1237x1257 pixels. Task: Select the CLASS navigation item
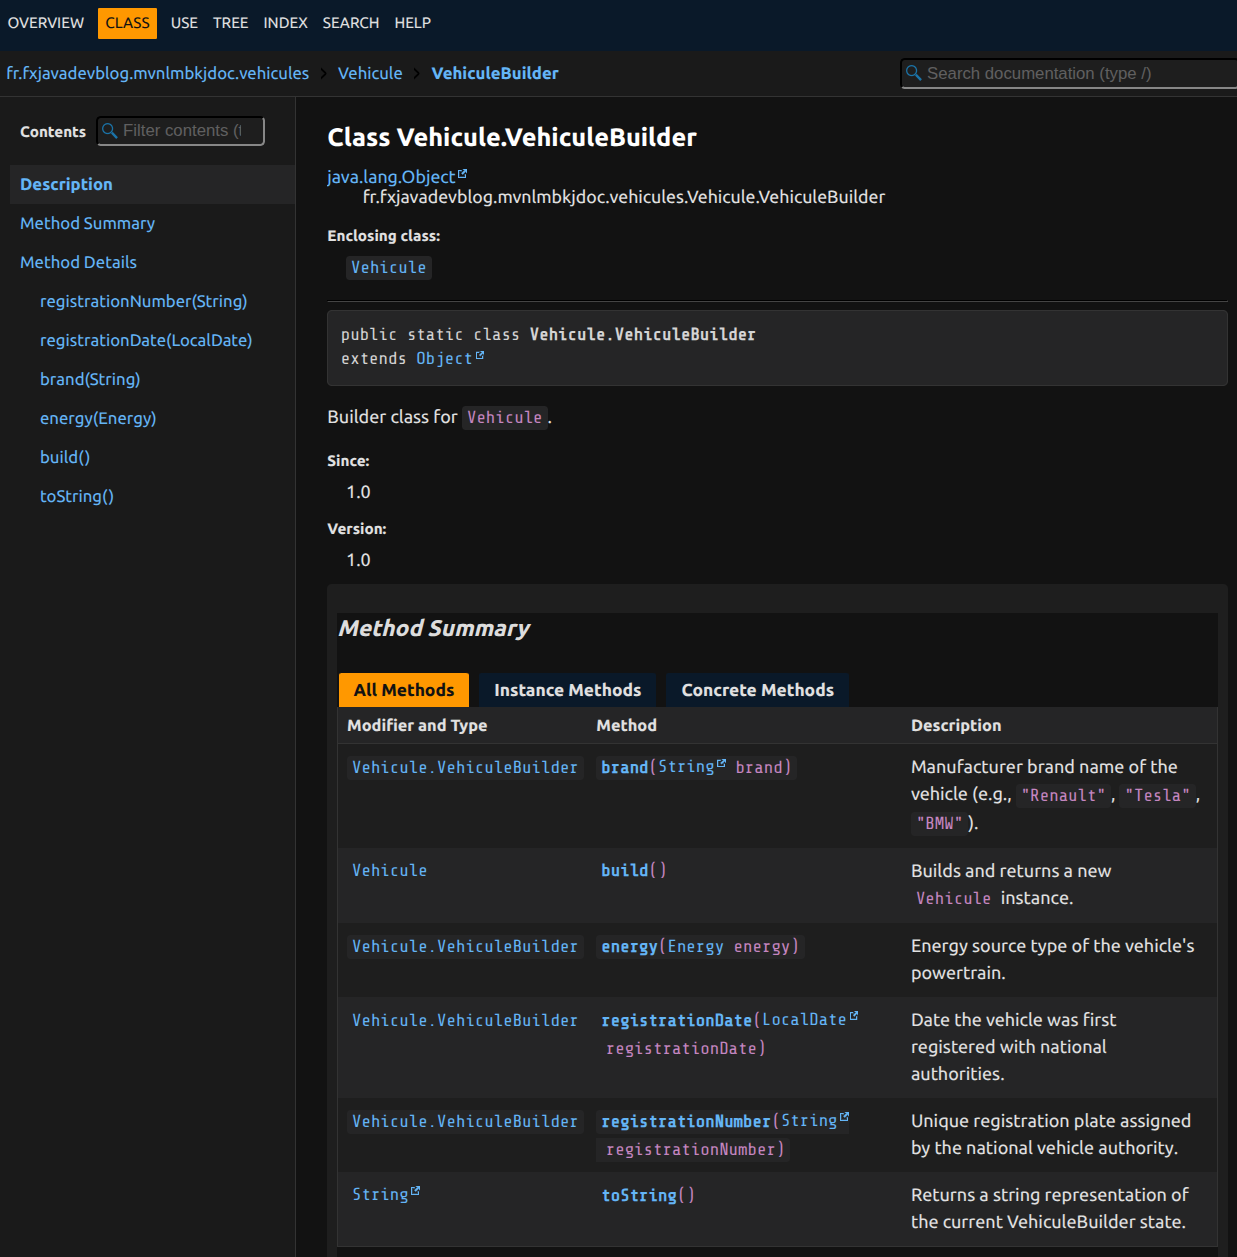pyautogui.click(x=127, y=23)
